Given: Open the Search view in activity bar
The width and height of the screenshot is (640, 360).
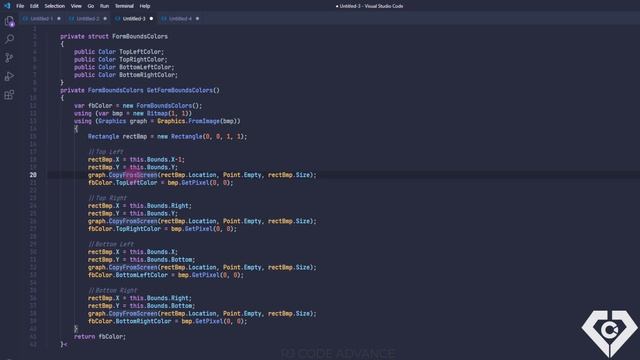Looking at the screenshot, I should [9, 39].
